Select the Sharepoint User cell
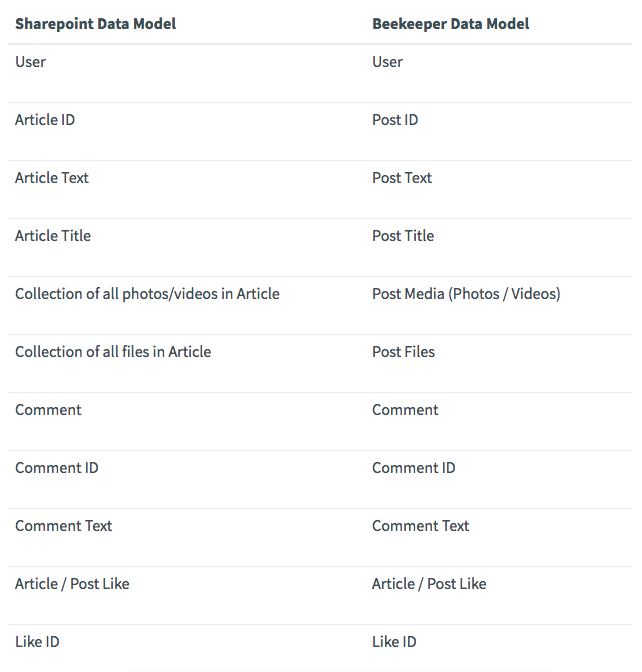The height and width of the screenshot is (672, 642). point(30,62)
